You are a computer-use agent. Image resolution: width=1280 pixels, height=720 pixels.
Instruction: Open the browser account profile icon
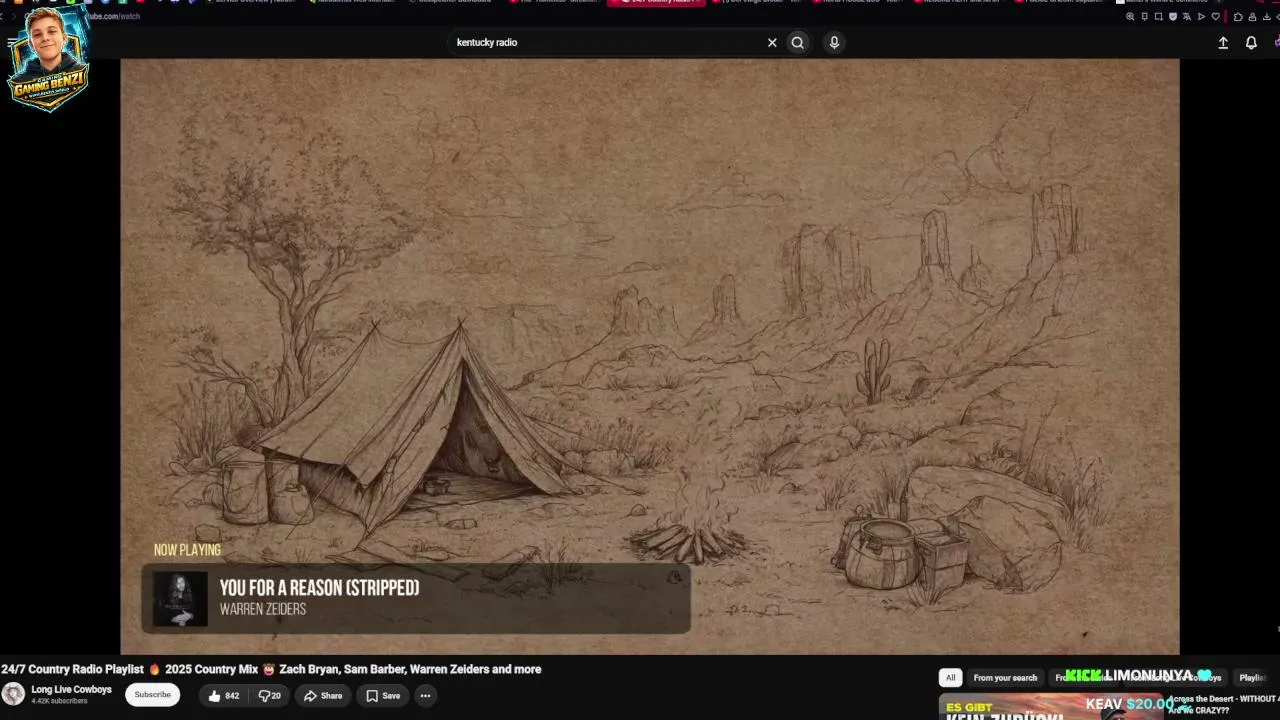pyautogui.click(x=1252, y=16)
